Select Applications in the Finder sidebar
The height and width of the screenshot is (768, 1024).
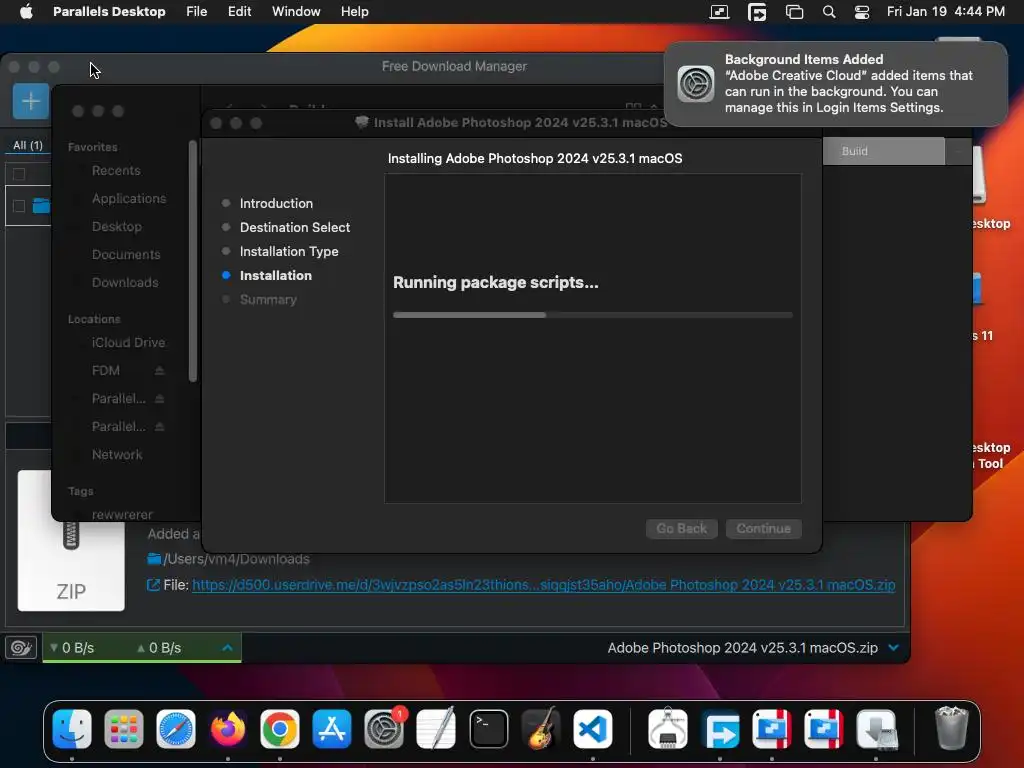[129, 199]
